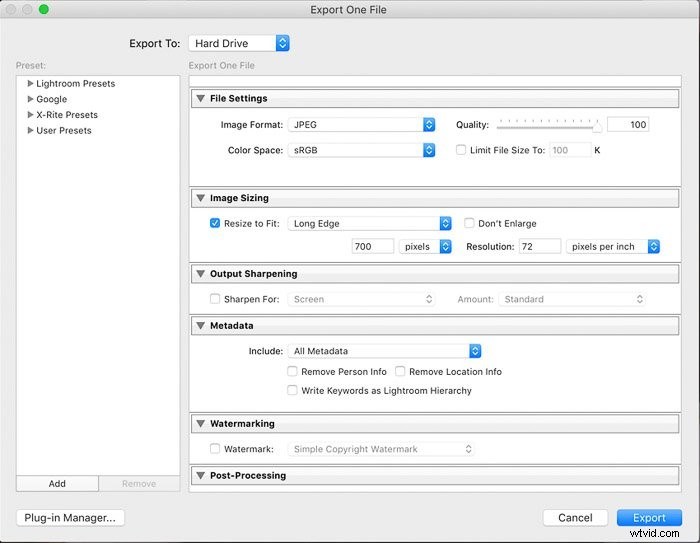The height and width of the screenshot is (543, 700).
Task: Open the Metadata Include dropdown
Action: [385, 351]
